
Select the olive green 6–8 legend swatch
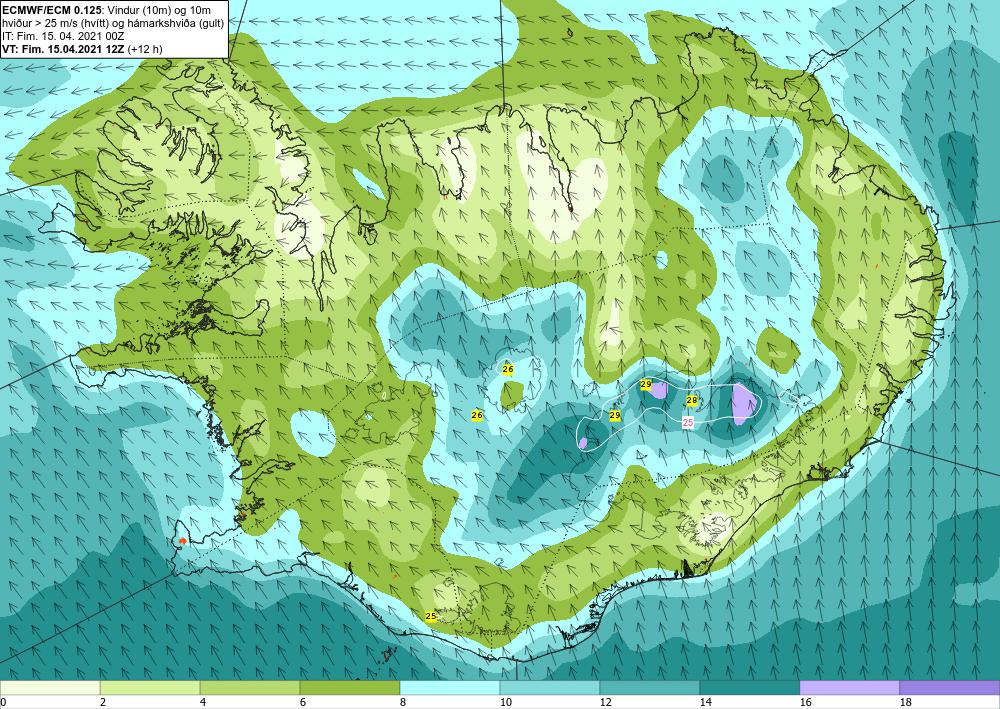tap(349, 688)
